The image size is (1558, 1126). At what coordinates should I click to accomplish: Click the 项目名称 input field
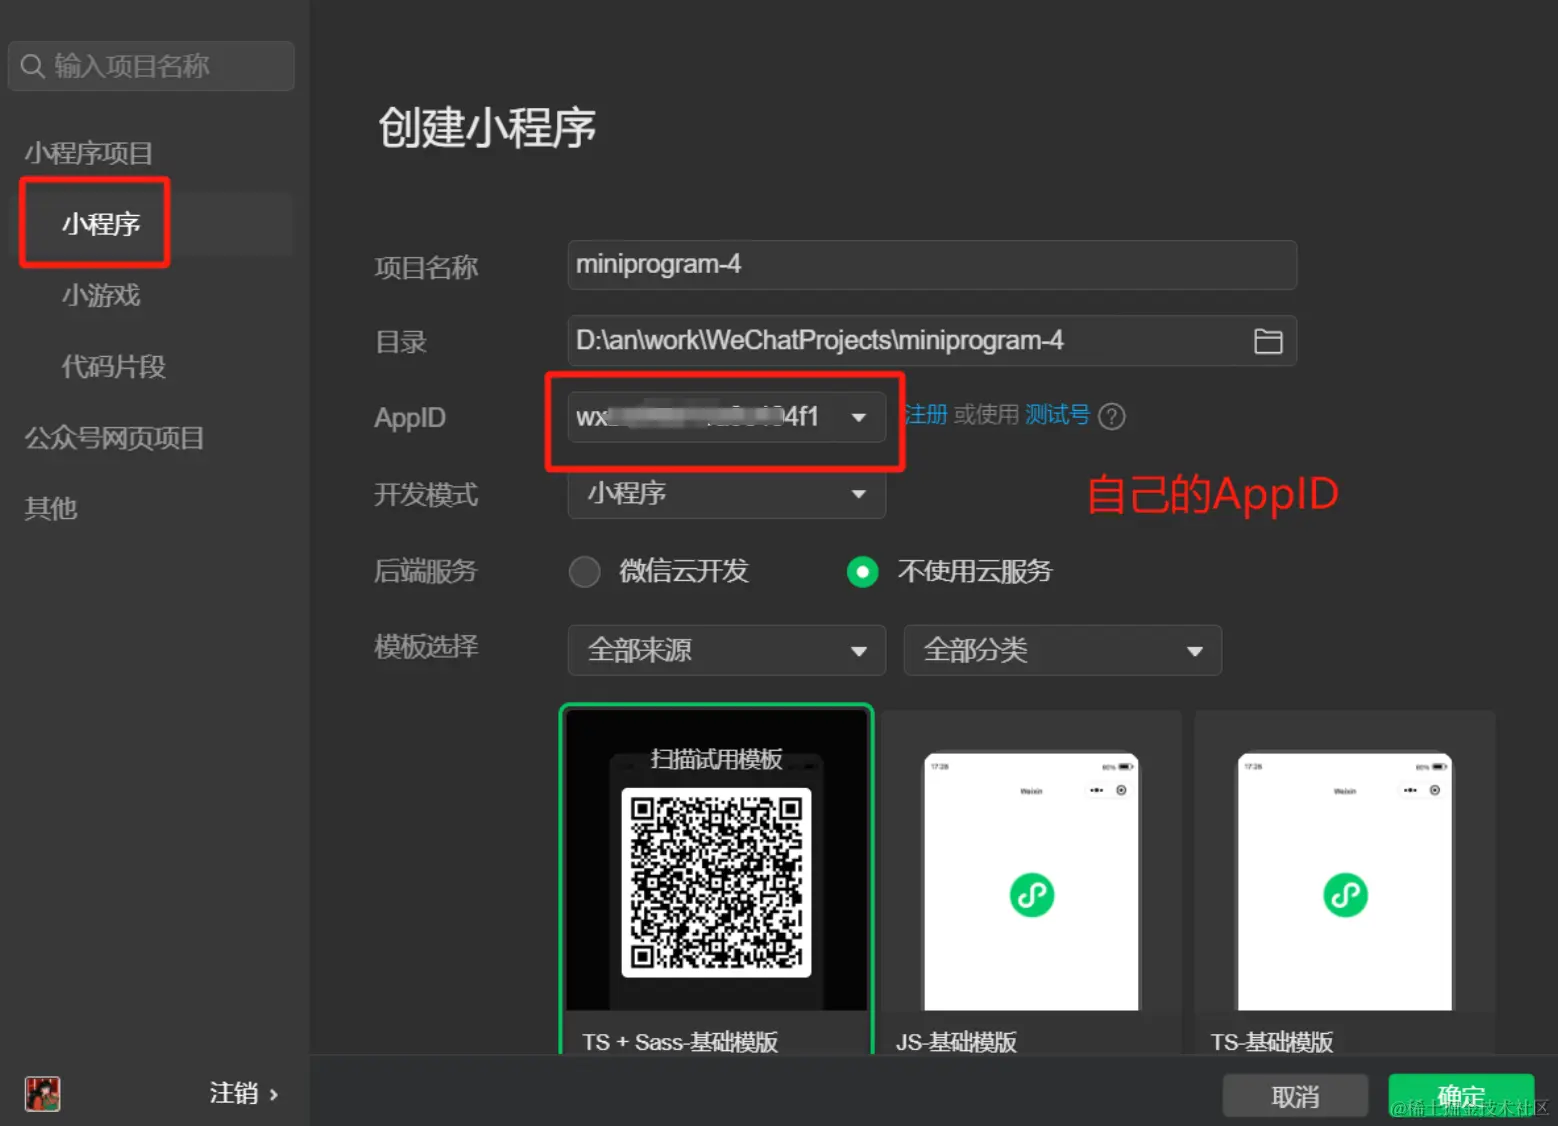[x=932, y=265]
